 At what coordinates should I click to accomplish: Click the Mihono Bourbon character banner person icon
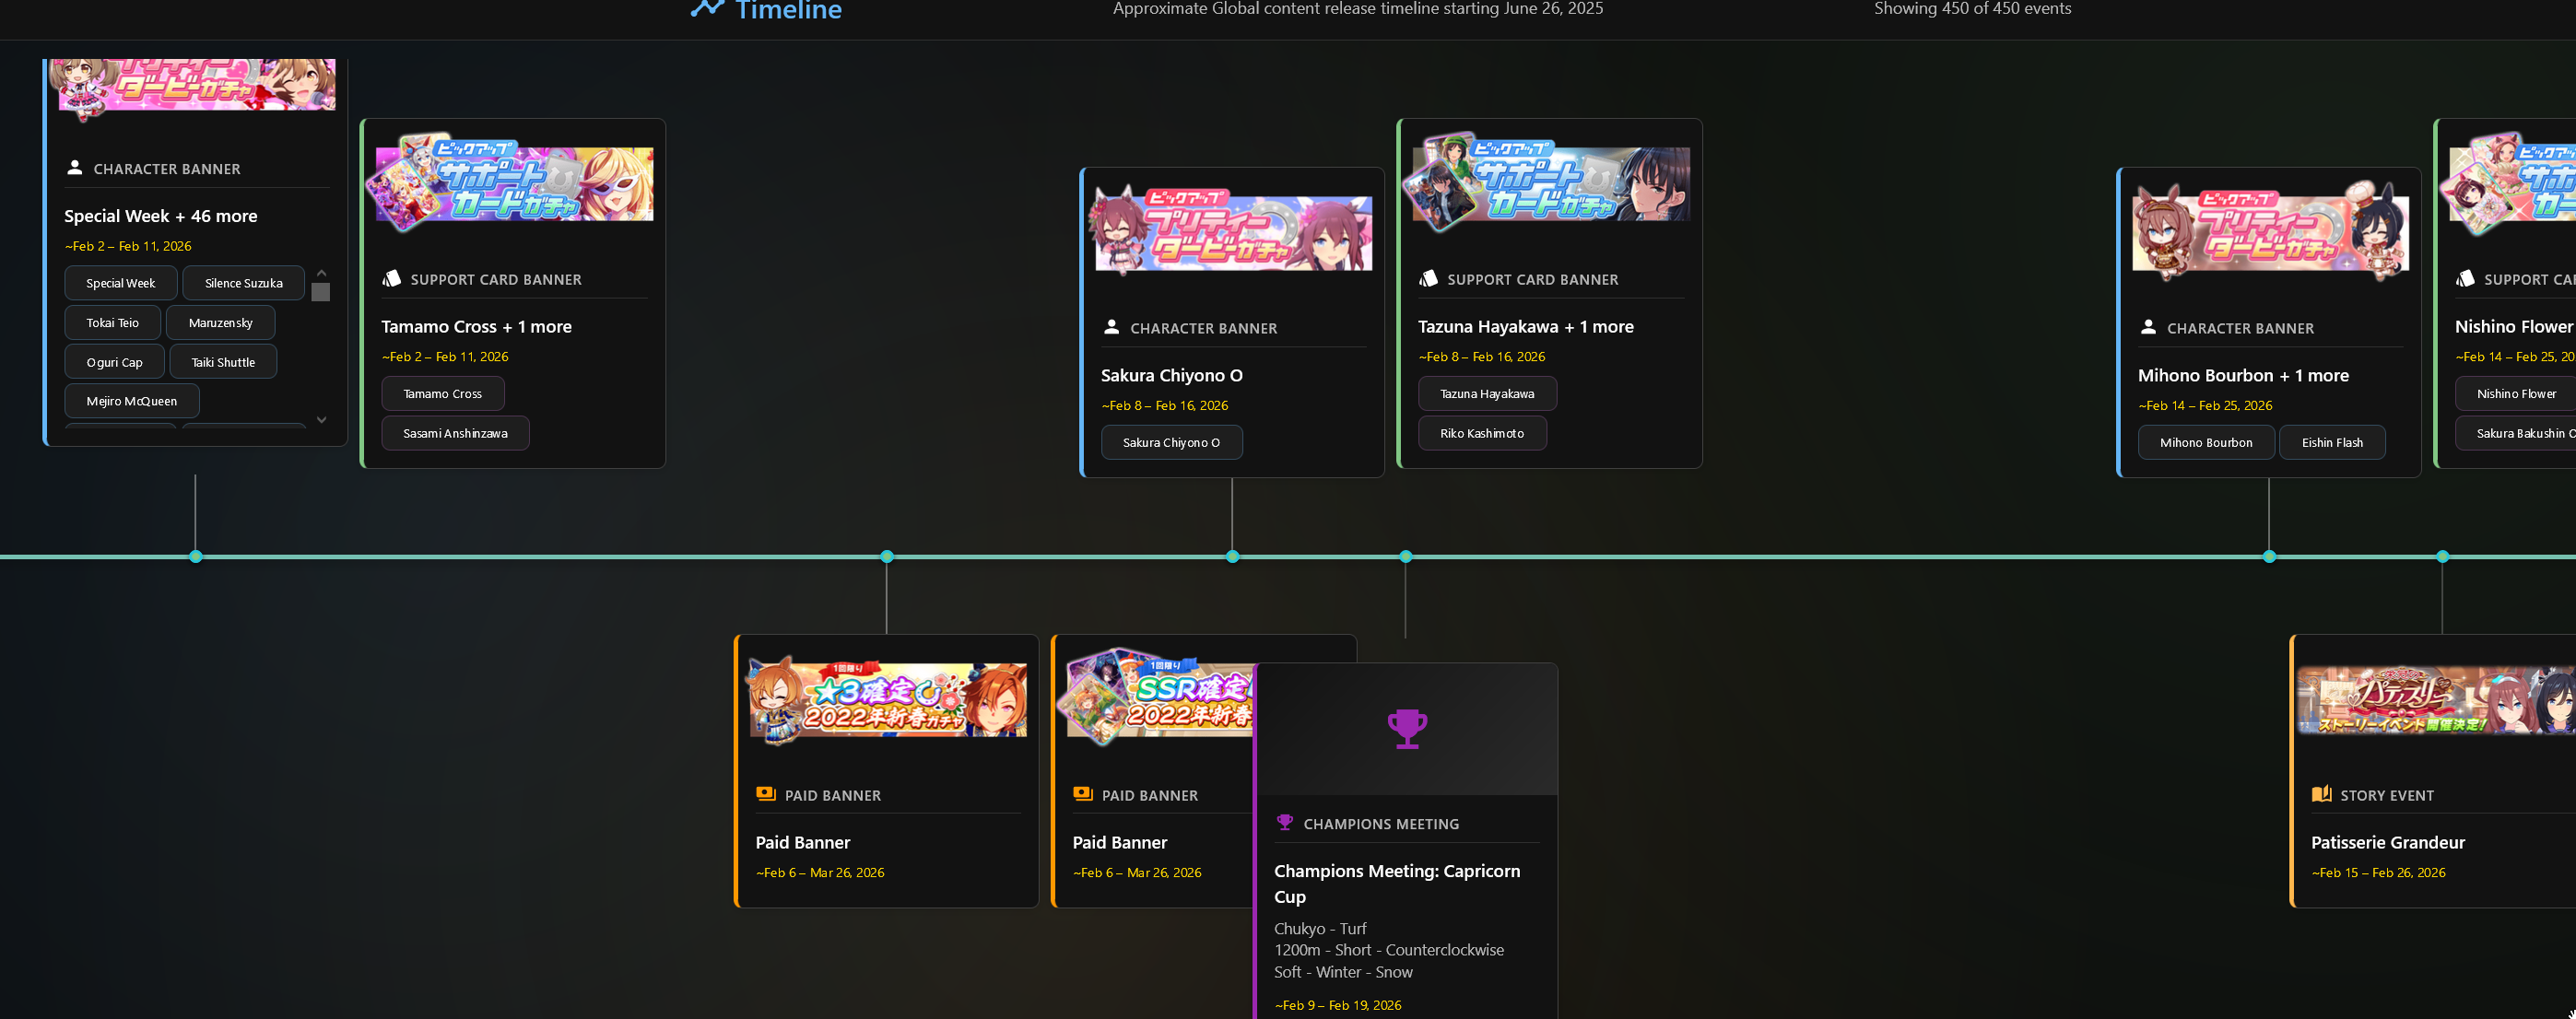2148,327
